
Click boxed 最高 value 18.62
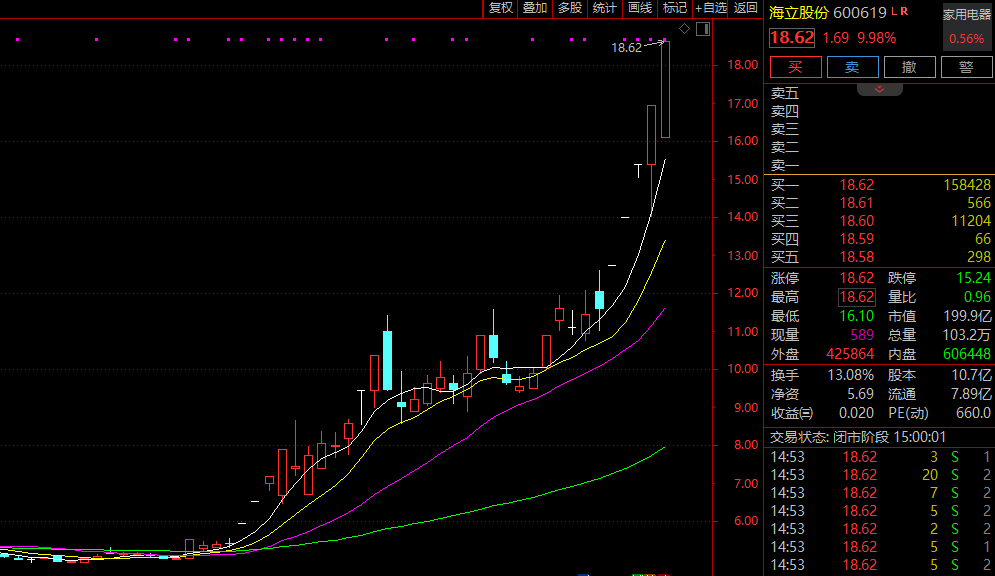coord(857,297)
